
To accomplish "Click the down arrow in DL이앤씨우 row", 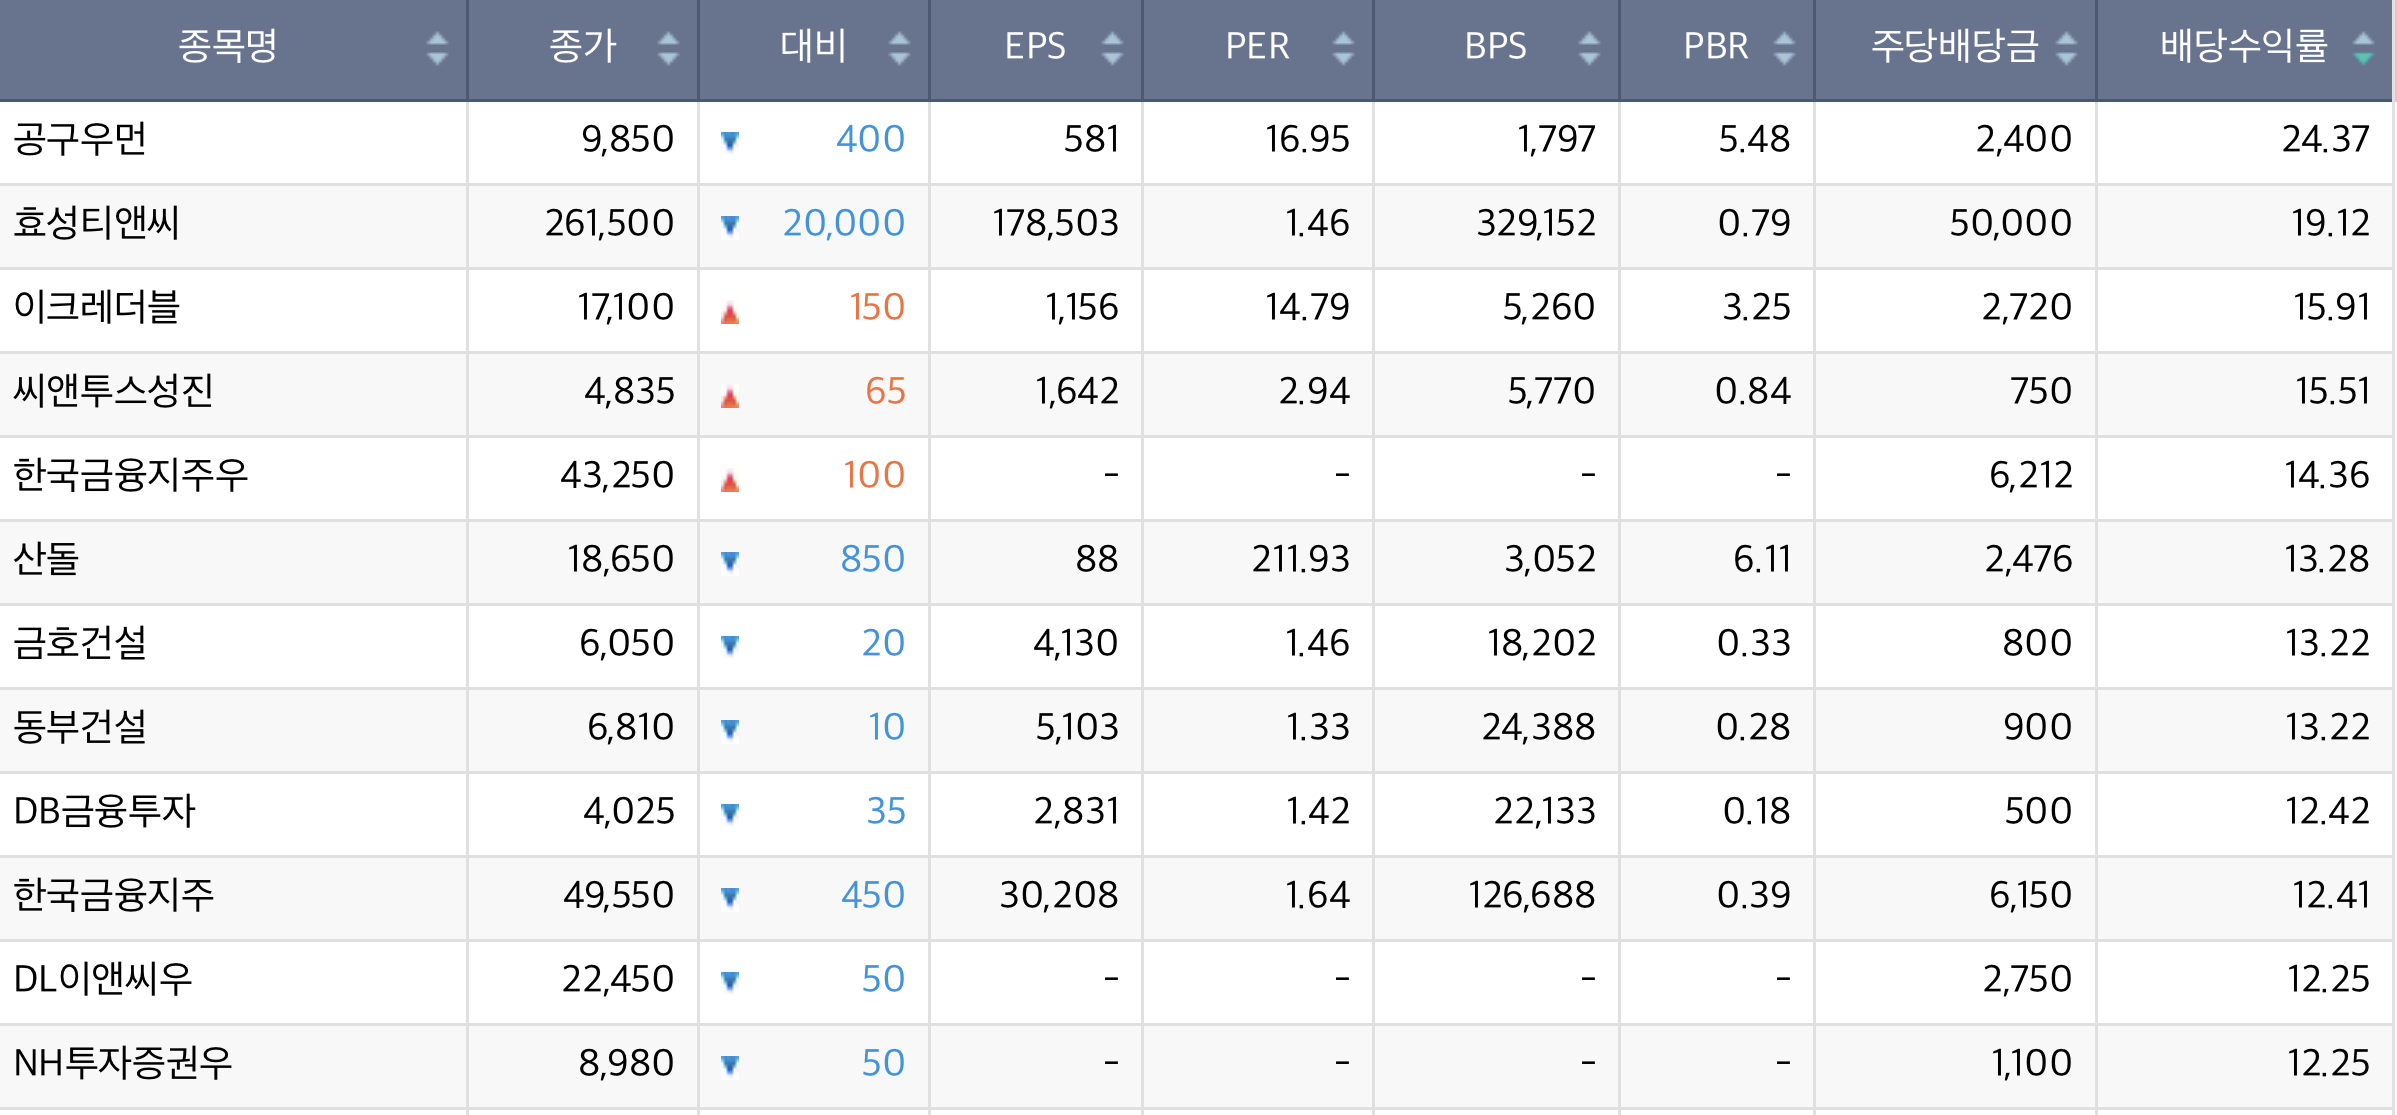I will click(730, 981).
